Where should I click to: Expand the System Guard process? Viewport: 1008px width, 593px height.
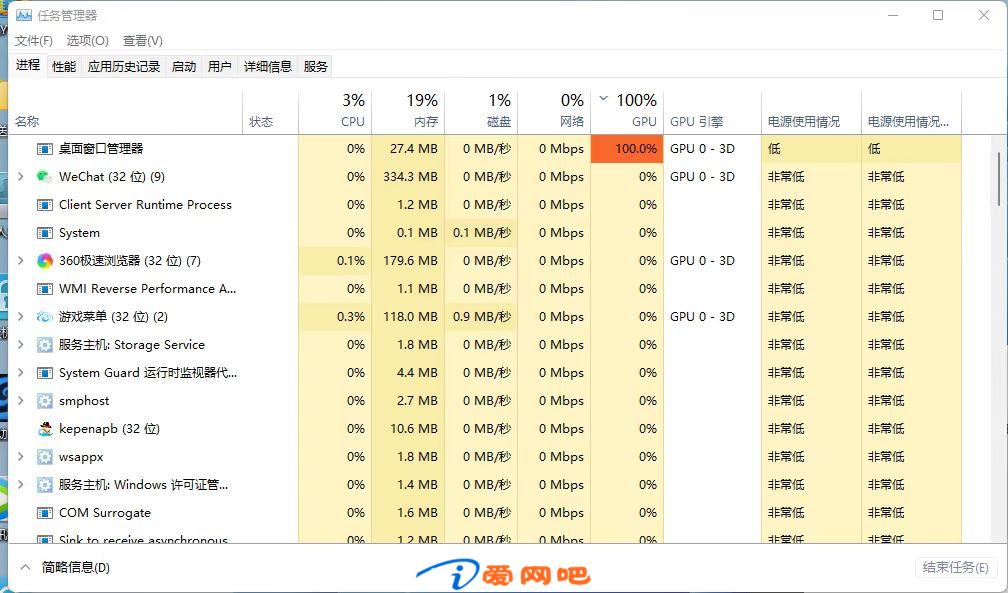(21, 373)
